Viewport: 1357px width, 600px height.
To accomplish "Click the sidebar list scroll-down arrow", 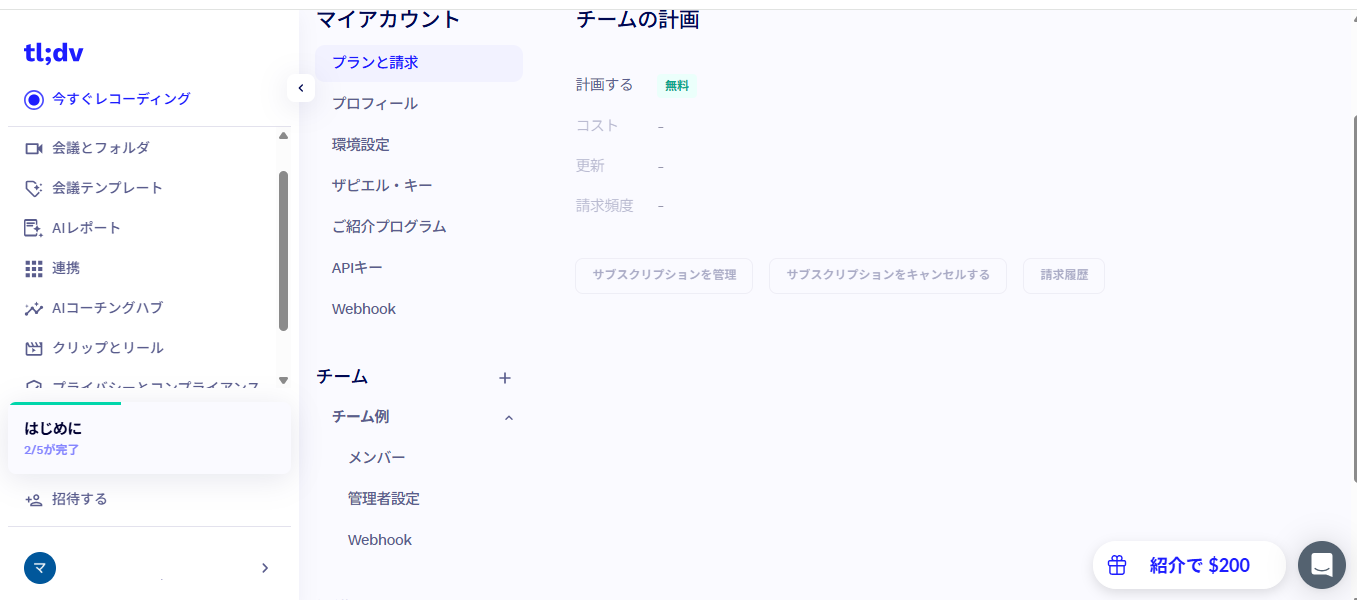I will click(x=283, y=380).
